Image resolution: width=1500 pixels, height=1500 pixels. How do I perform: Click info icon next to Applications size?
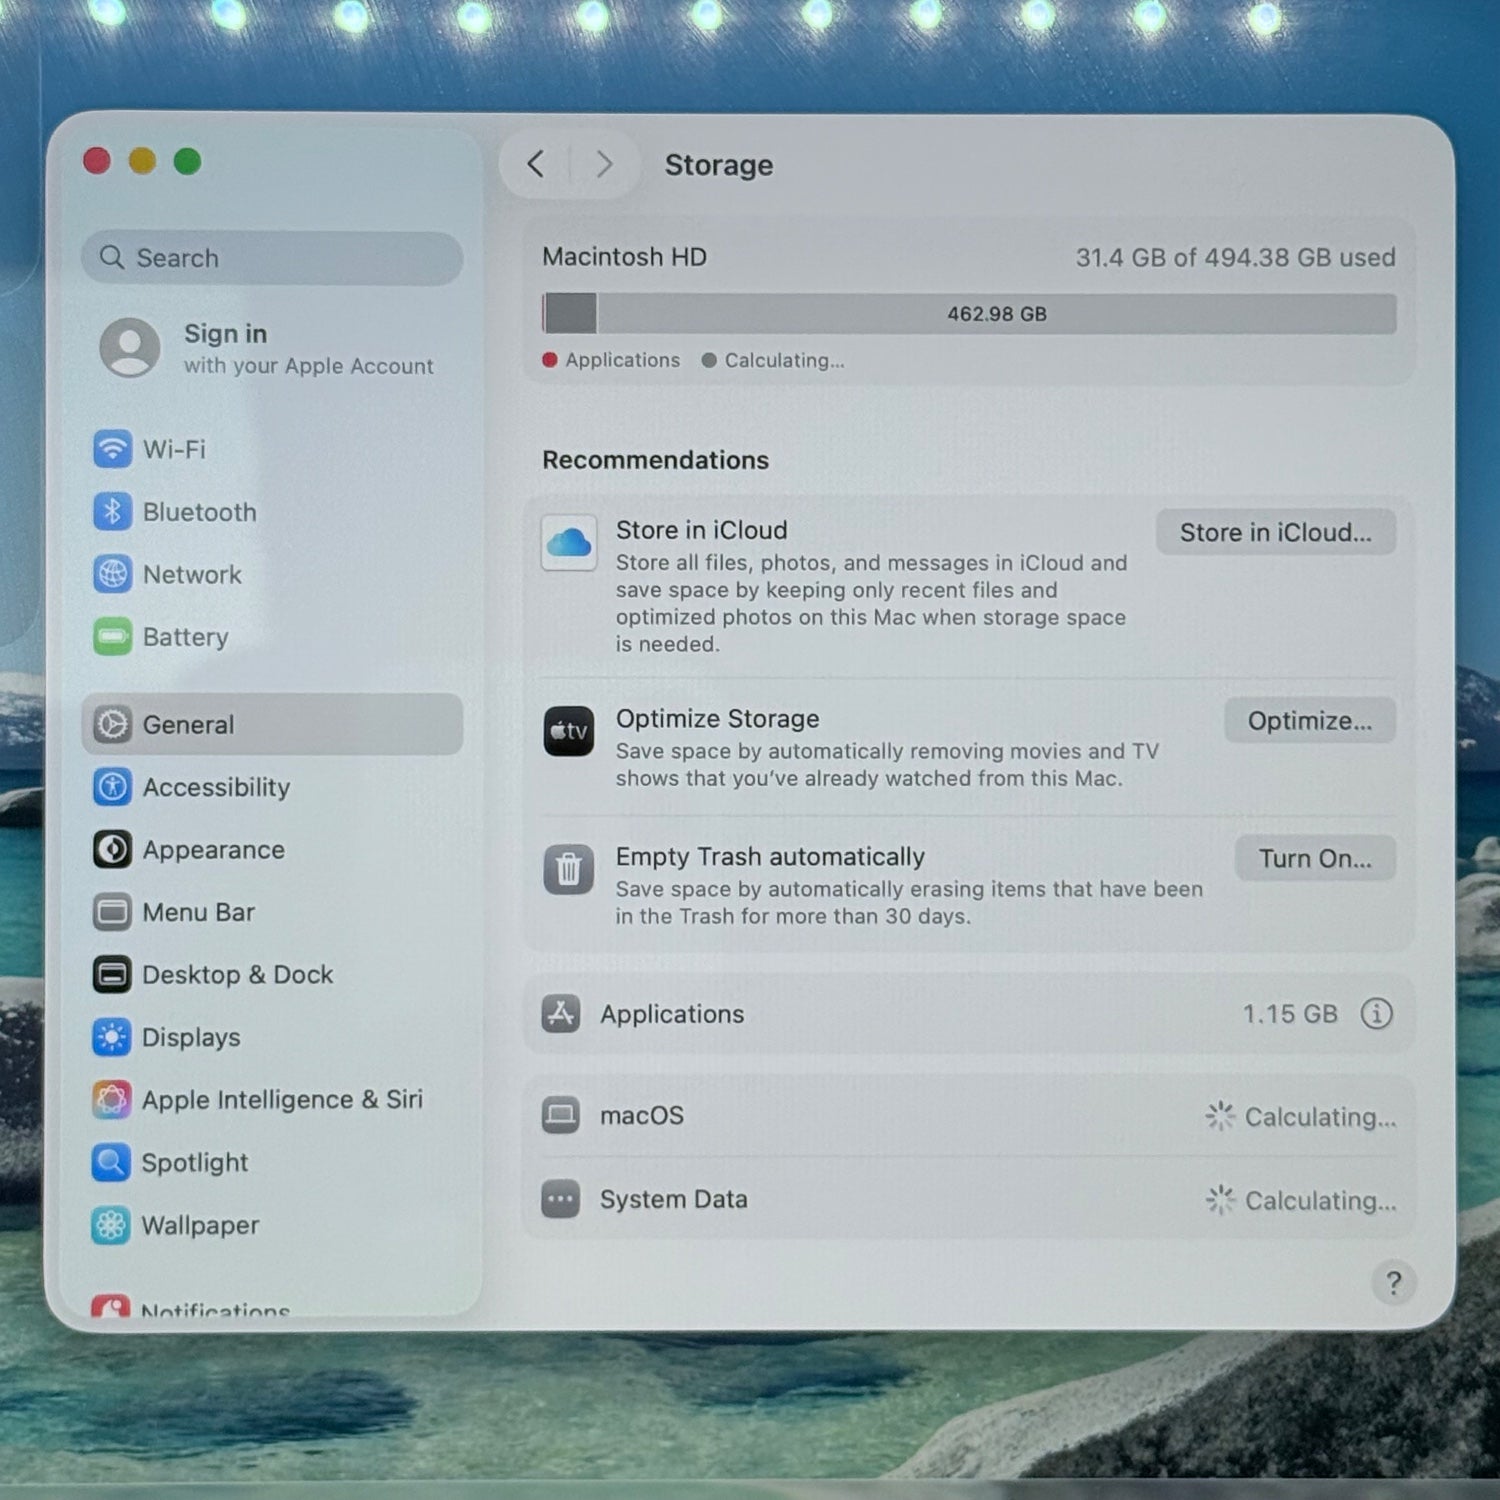pyautogui.click(x=1376, y=1014)
